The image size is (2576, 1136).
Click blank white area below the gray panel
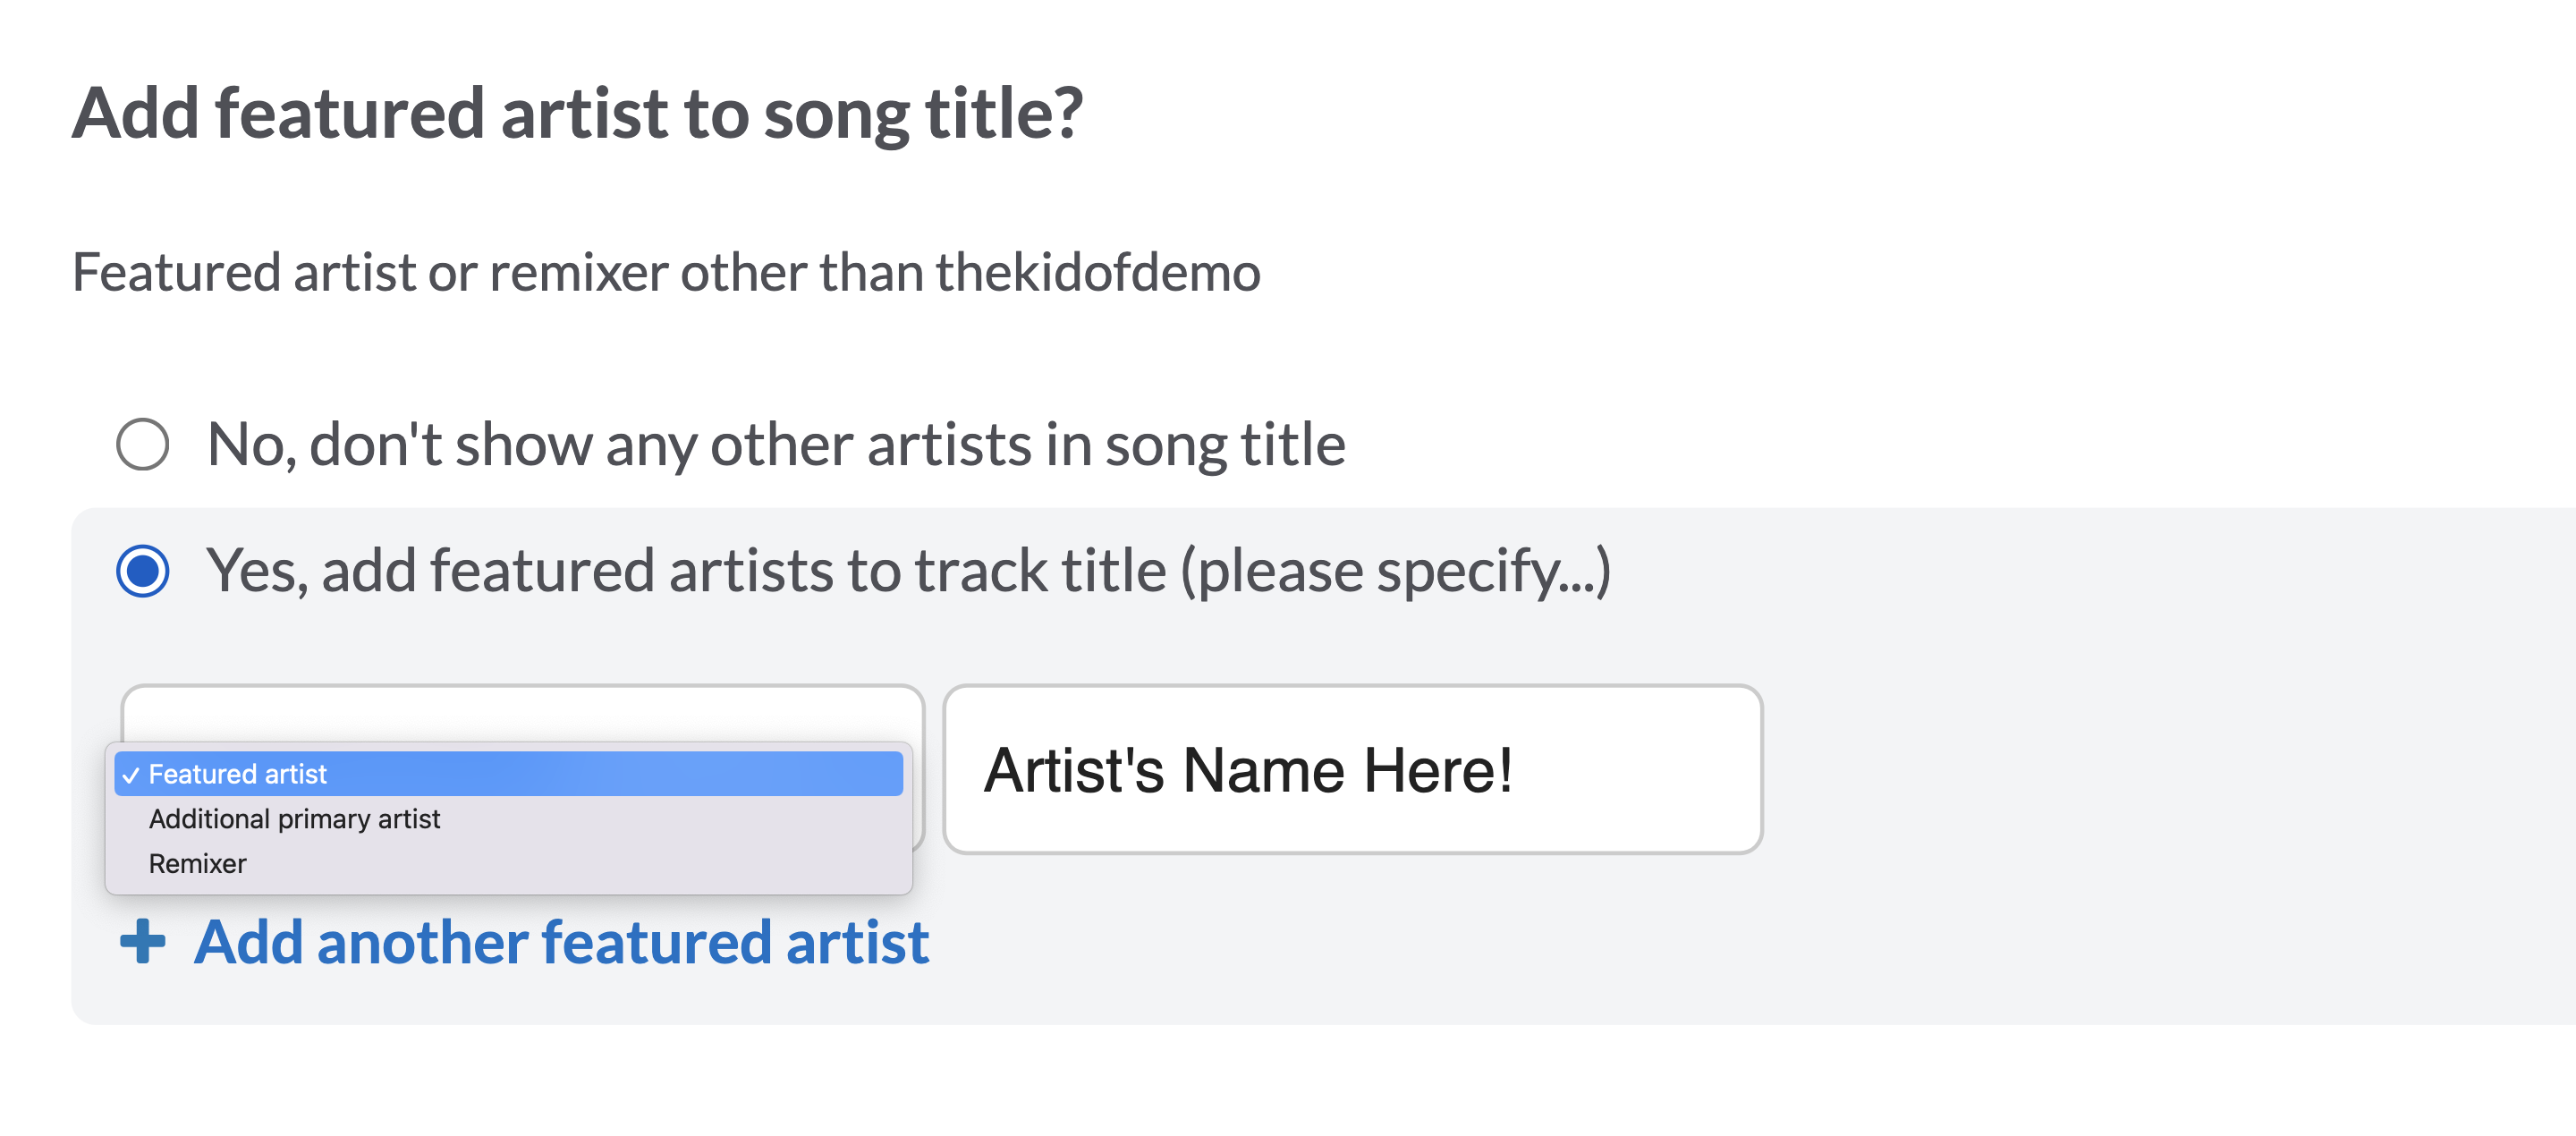1300,1085
